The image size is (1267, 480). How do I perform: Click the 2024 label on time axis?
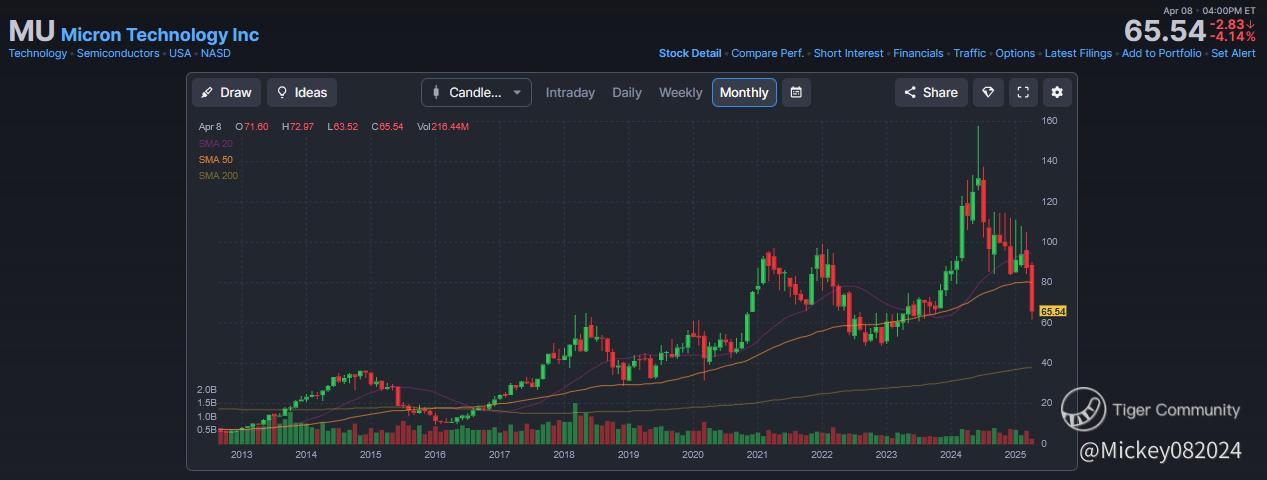951,454
